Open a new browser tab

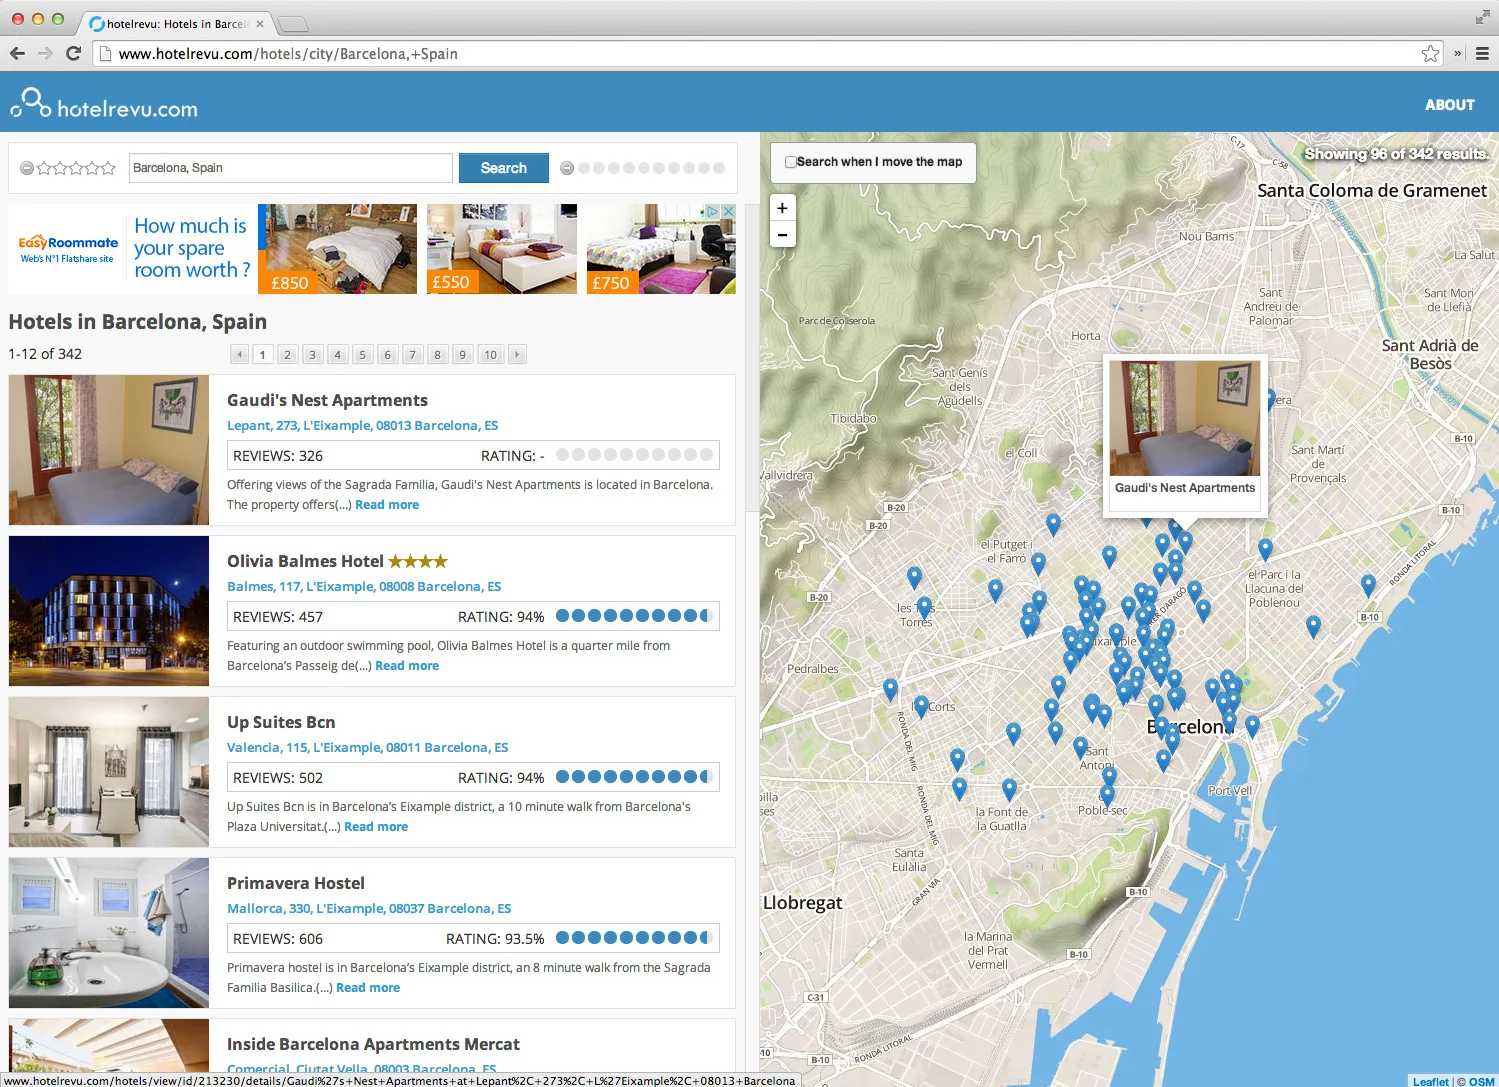tap(292, 24)
